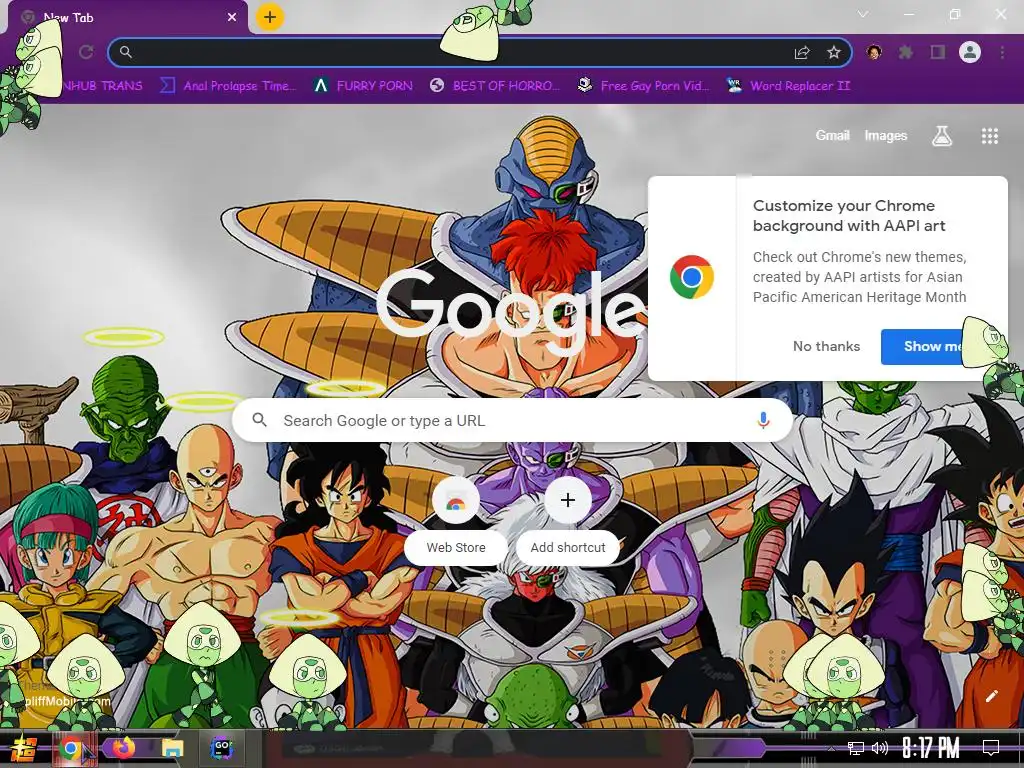Screen dimensions: 1024x768
Task: Dismiss the theme promo with No thanks
Action: pyautogui.click(x=826, y=346)
